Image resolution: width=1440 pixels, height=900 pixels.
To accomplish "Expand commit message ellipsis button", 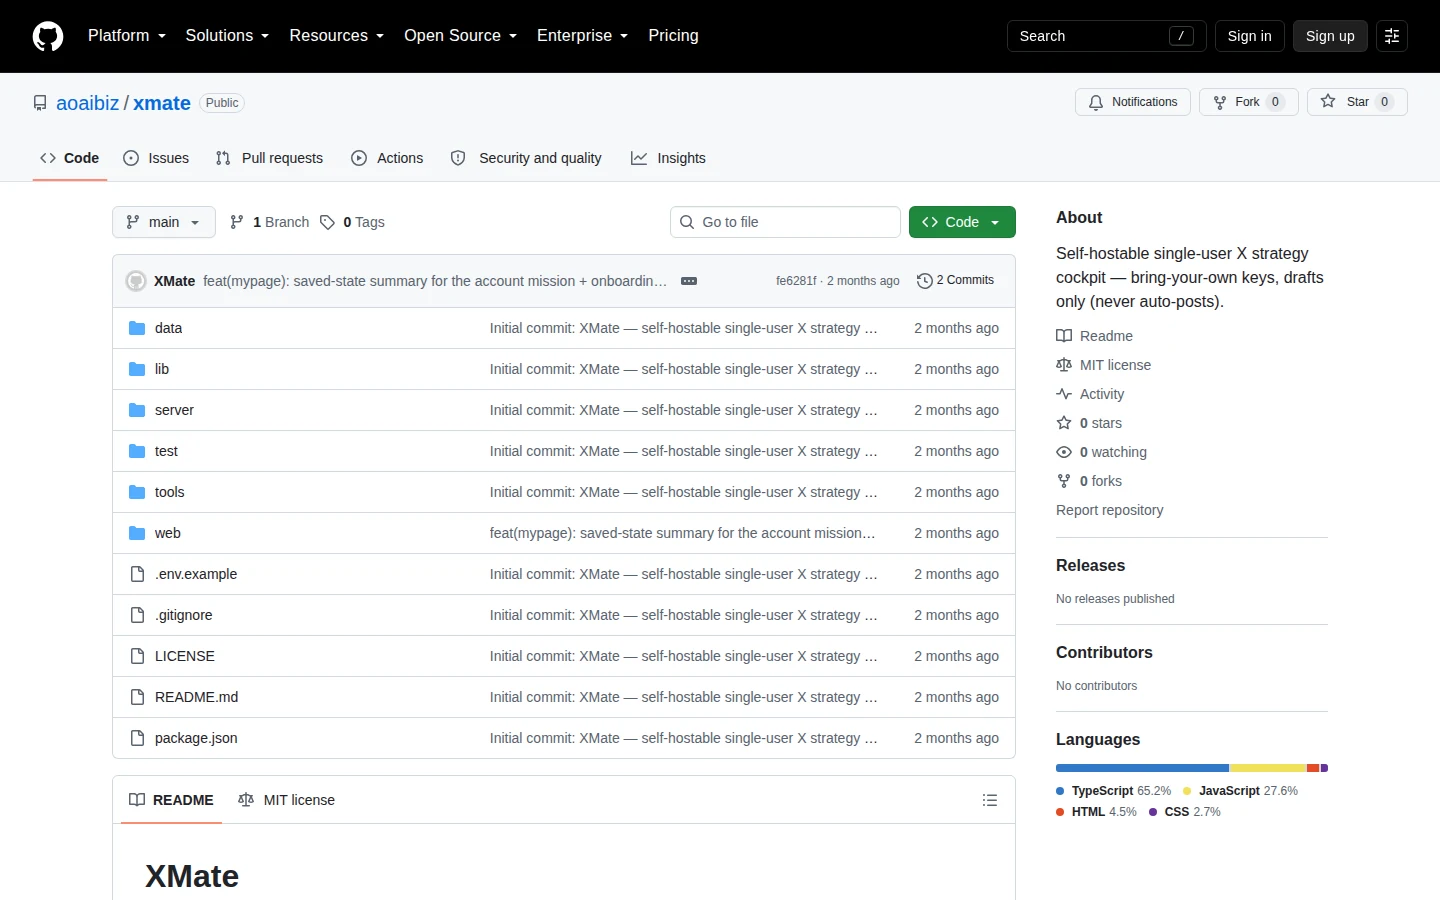I will tap(689, 281).
